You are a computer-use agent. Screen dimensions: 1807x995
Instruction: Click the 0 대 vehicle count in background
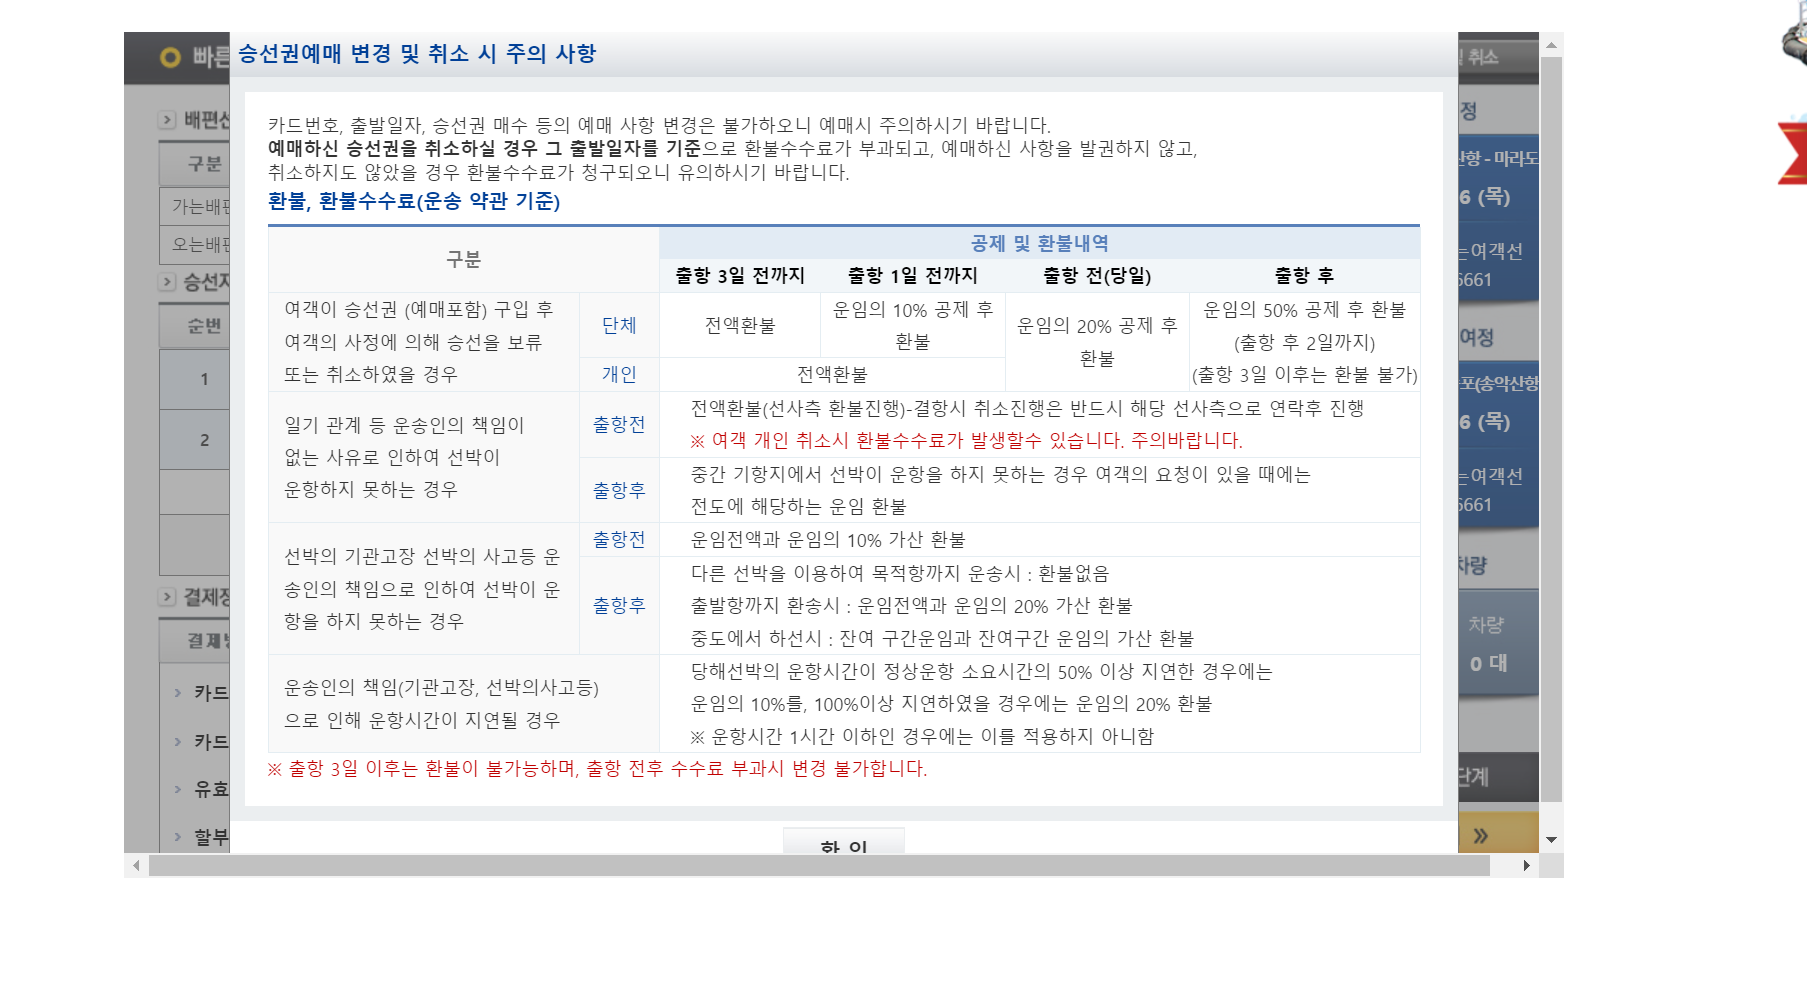tap(1488, 663)
